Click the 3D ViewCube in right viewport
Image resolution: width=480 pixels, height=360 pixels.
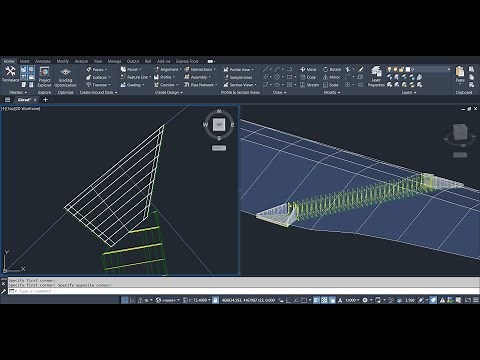(x=460, y=132)
